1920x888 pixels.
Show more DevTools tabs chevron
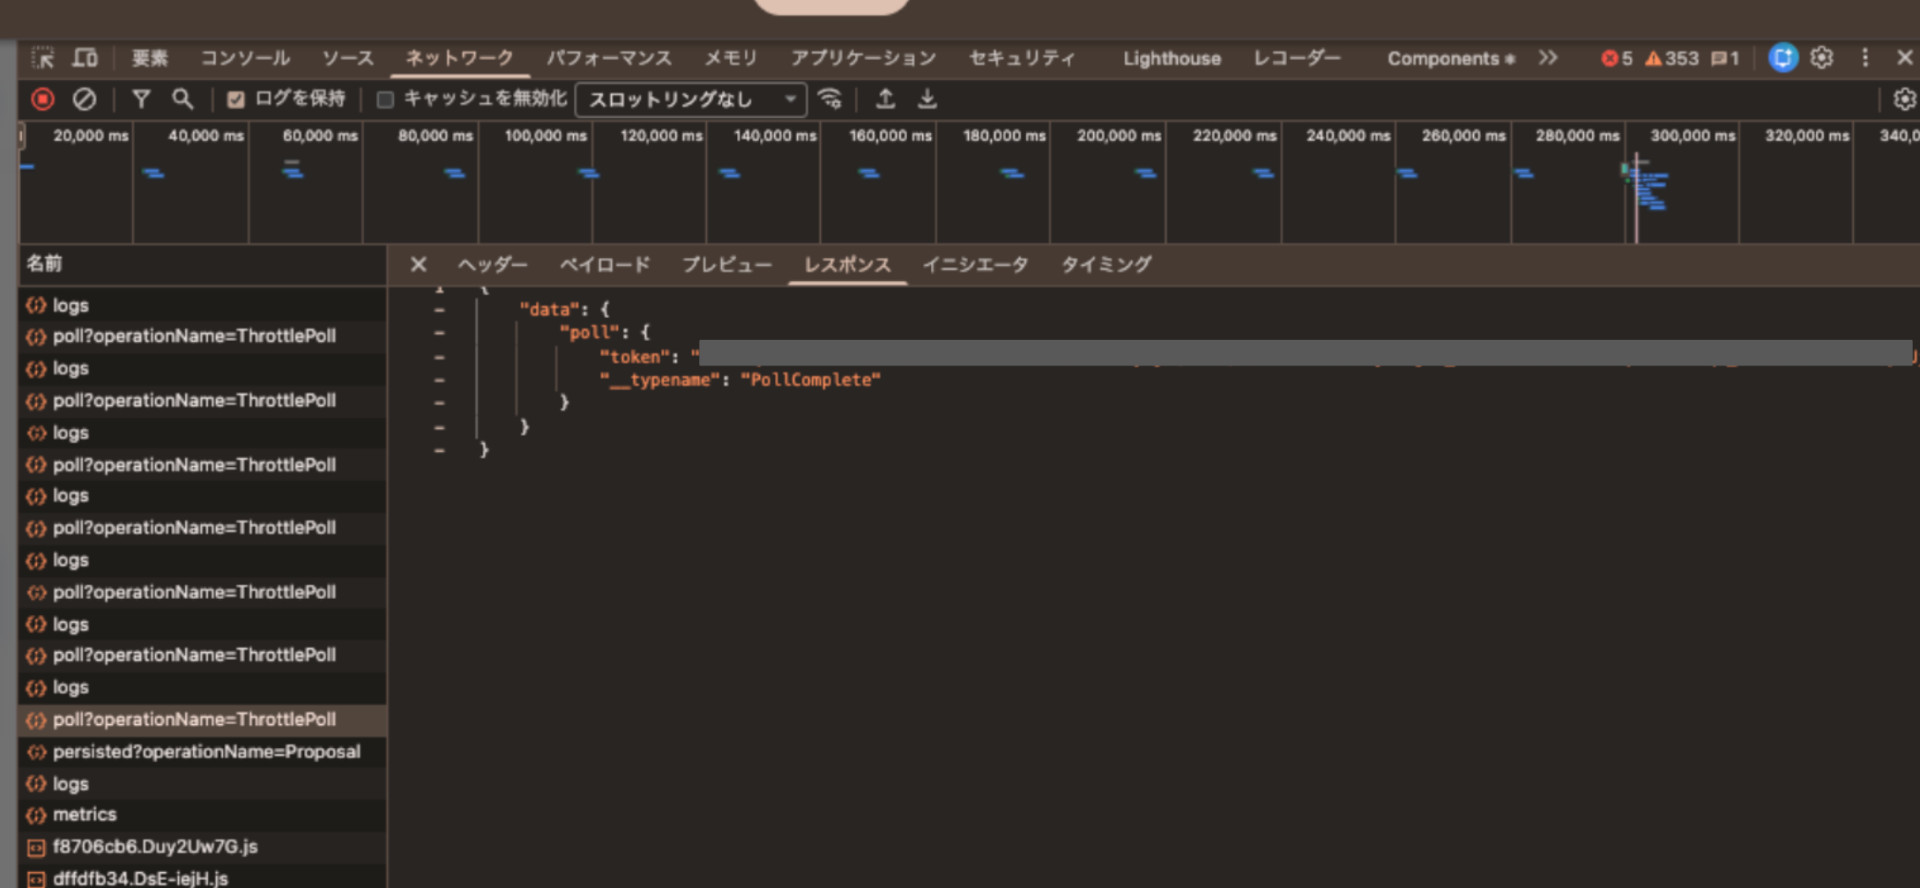click(x=1548, y=58)
